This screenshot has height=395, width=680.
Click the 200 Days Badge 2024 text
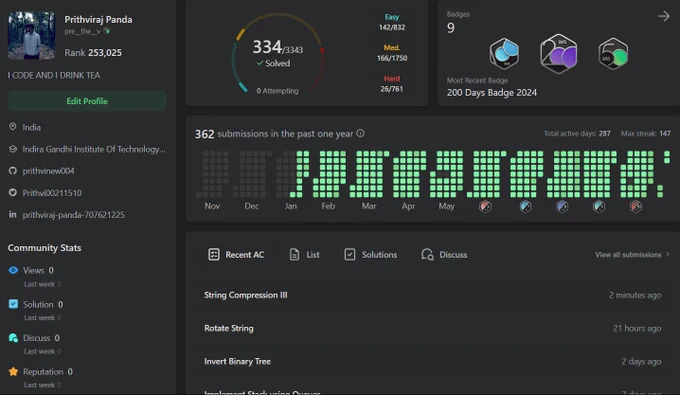coord(492,92)
